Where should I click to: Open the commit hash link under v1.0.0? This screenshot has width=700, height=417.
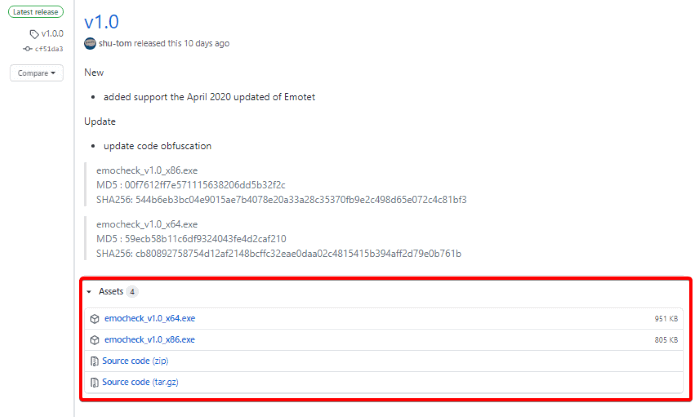point(49,49)
